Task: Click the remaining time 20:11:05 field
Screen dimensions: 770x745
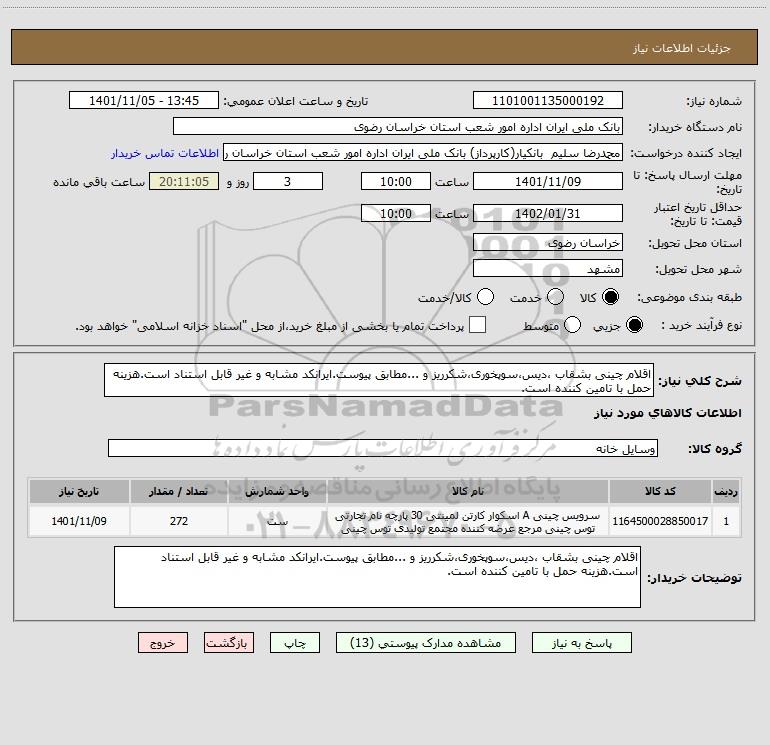Action: click(x=184, y=182)
